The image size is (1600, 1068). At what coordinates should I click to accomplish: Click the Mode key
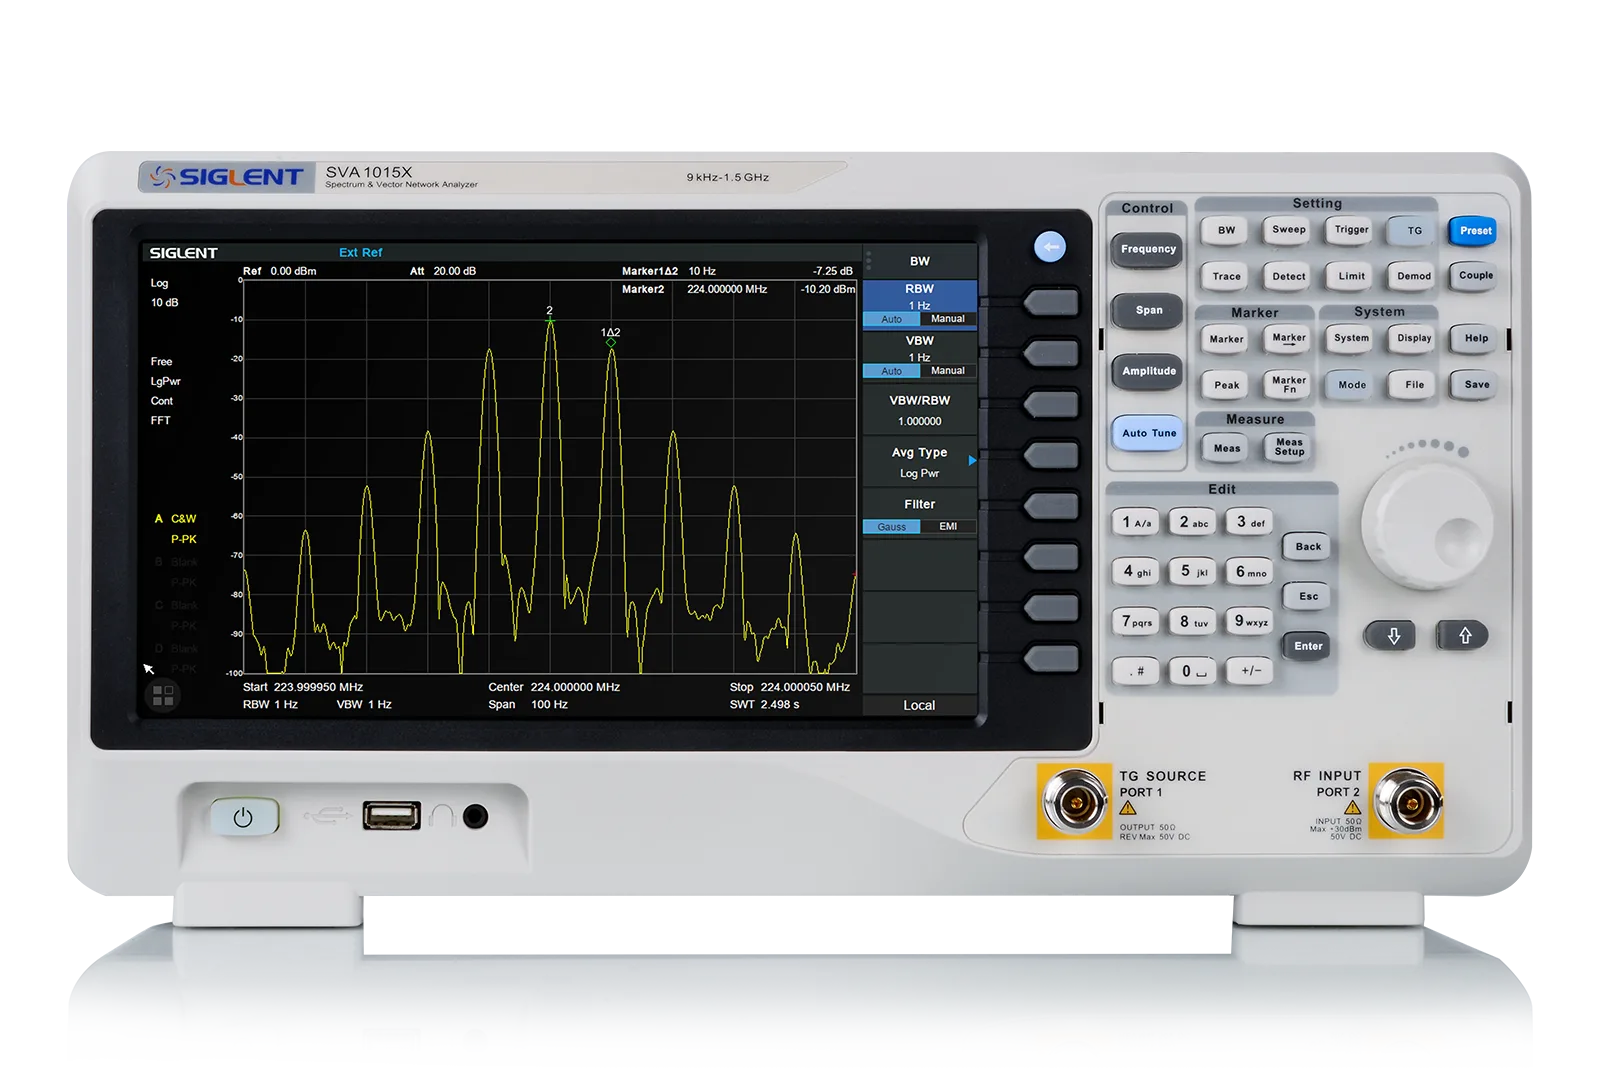coord(1351,385)
